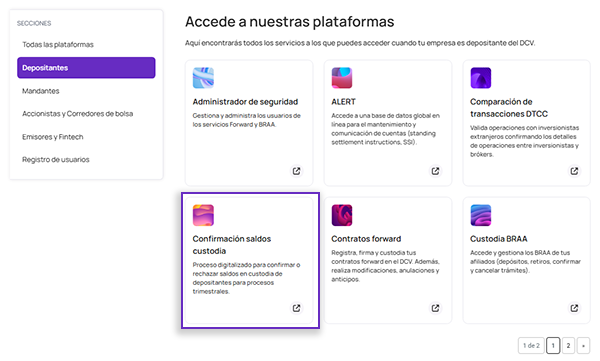The width and height of the screenshot is (600, 361).
Task: Click Comparación de transacciones DTCC title
Action: (509, 108)
